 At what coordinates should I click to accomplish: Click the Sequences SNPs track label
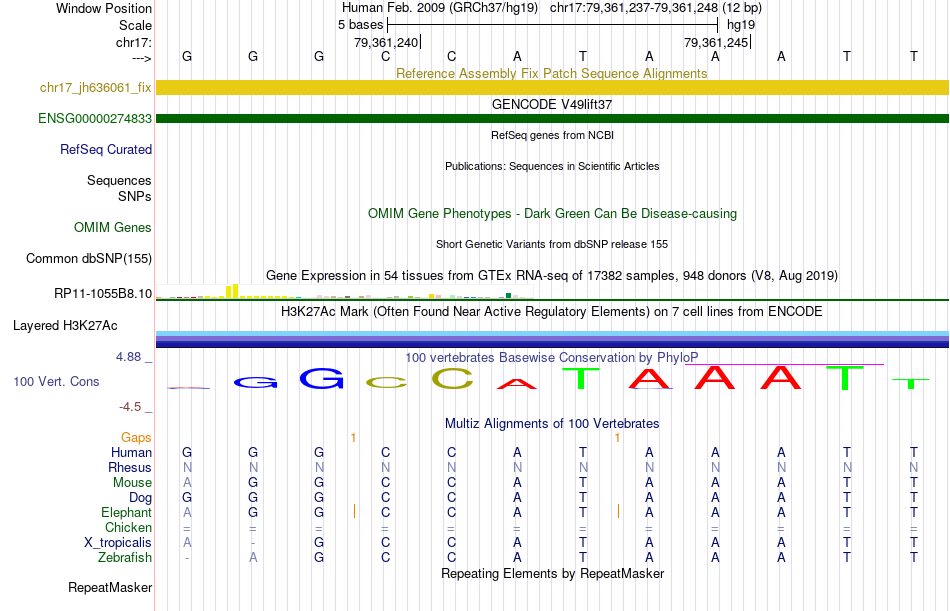pos(119,189)
